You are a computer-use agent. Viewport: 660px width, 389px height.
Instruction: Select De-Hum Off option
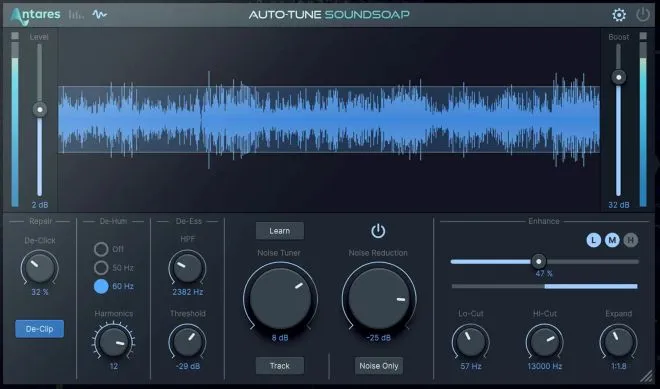tap(101, 249)
